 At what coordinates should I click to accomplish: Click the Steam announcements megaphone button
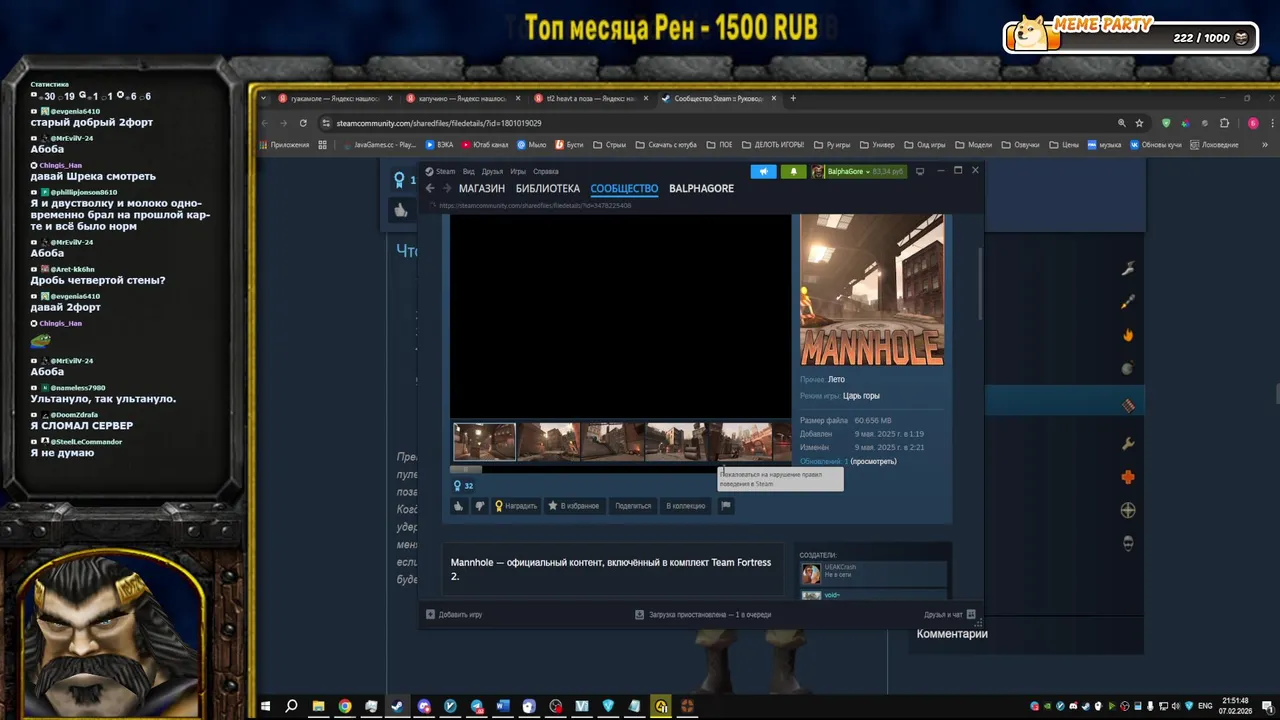(x=763, y=171)
